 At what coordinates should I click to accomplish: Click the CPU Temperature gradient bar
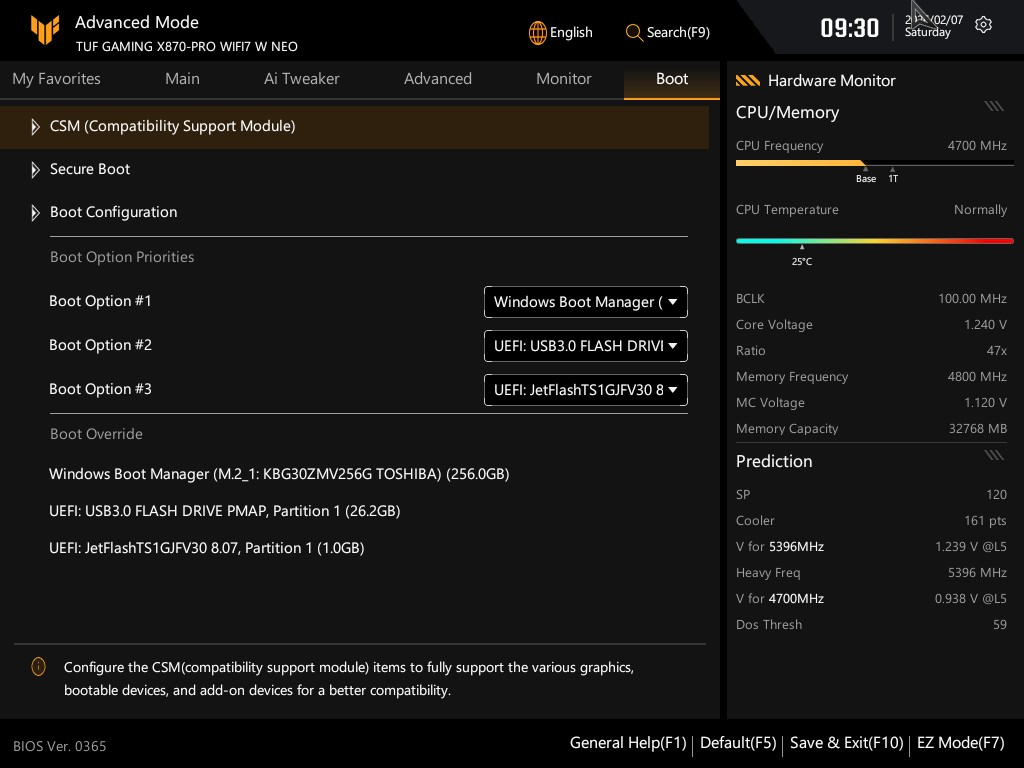click(874, 241)
